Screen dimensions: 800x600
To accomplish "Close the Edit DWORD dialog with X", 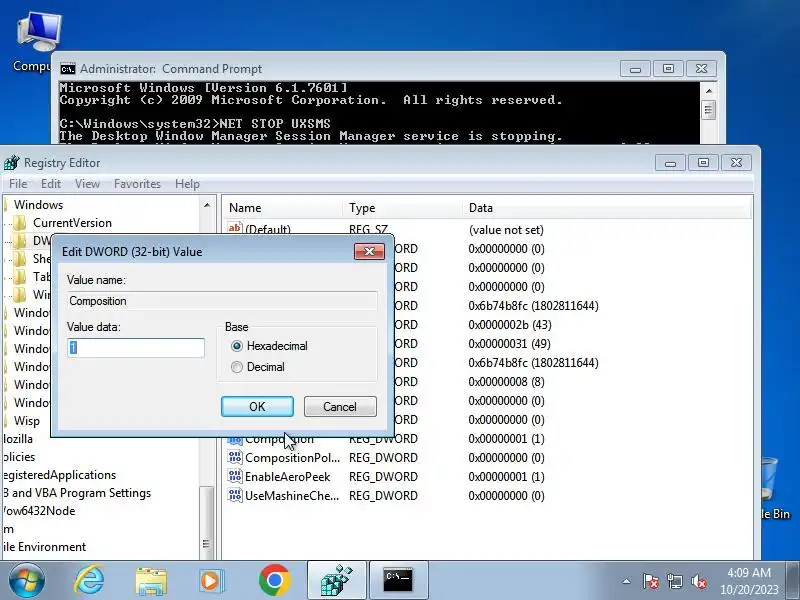I will click(x=369, y=251).
